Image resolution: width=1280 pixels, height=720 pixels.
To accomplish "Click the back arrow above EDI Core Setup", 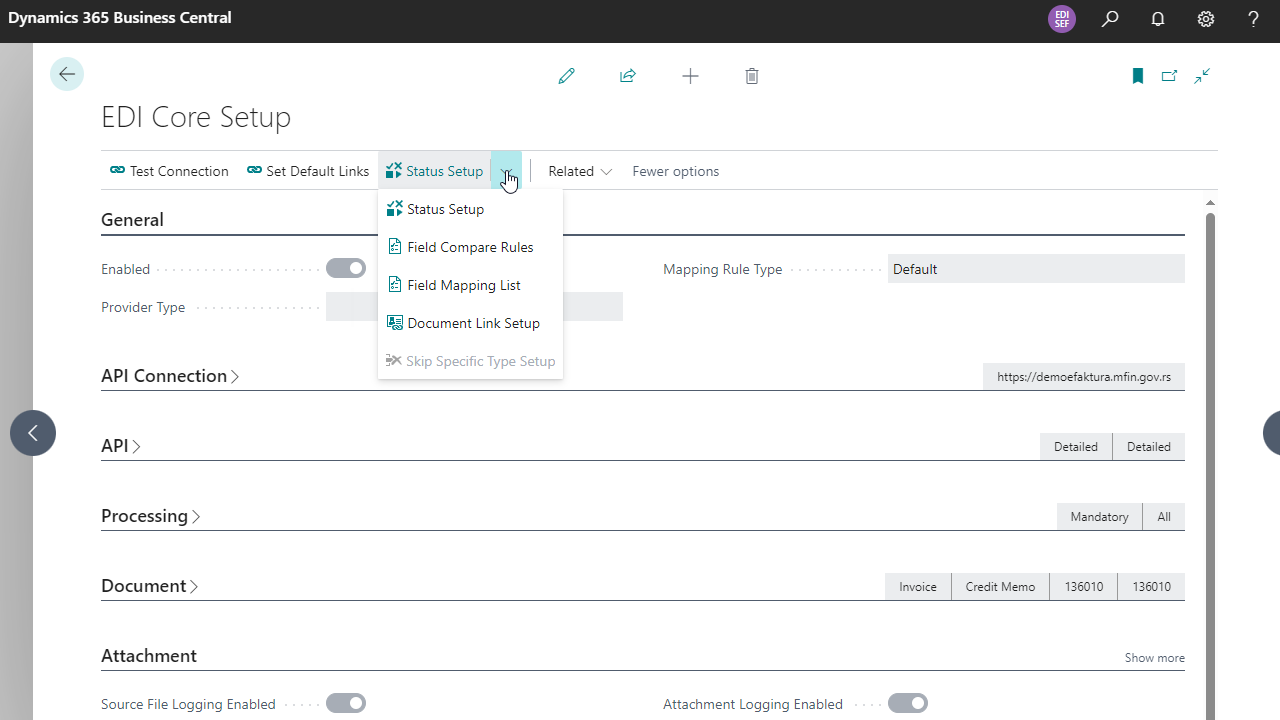I will (x=66, y=74).
